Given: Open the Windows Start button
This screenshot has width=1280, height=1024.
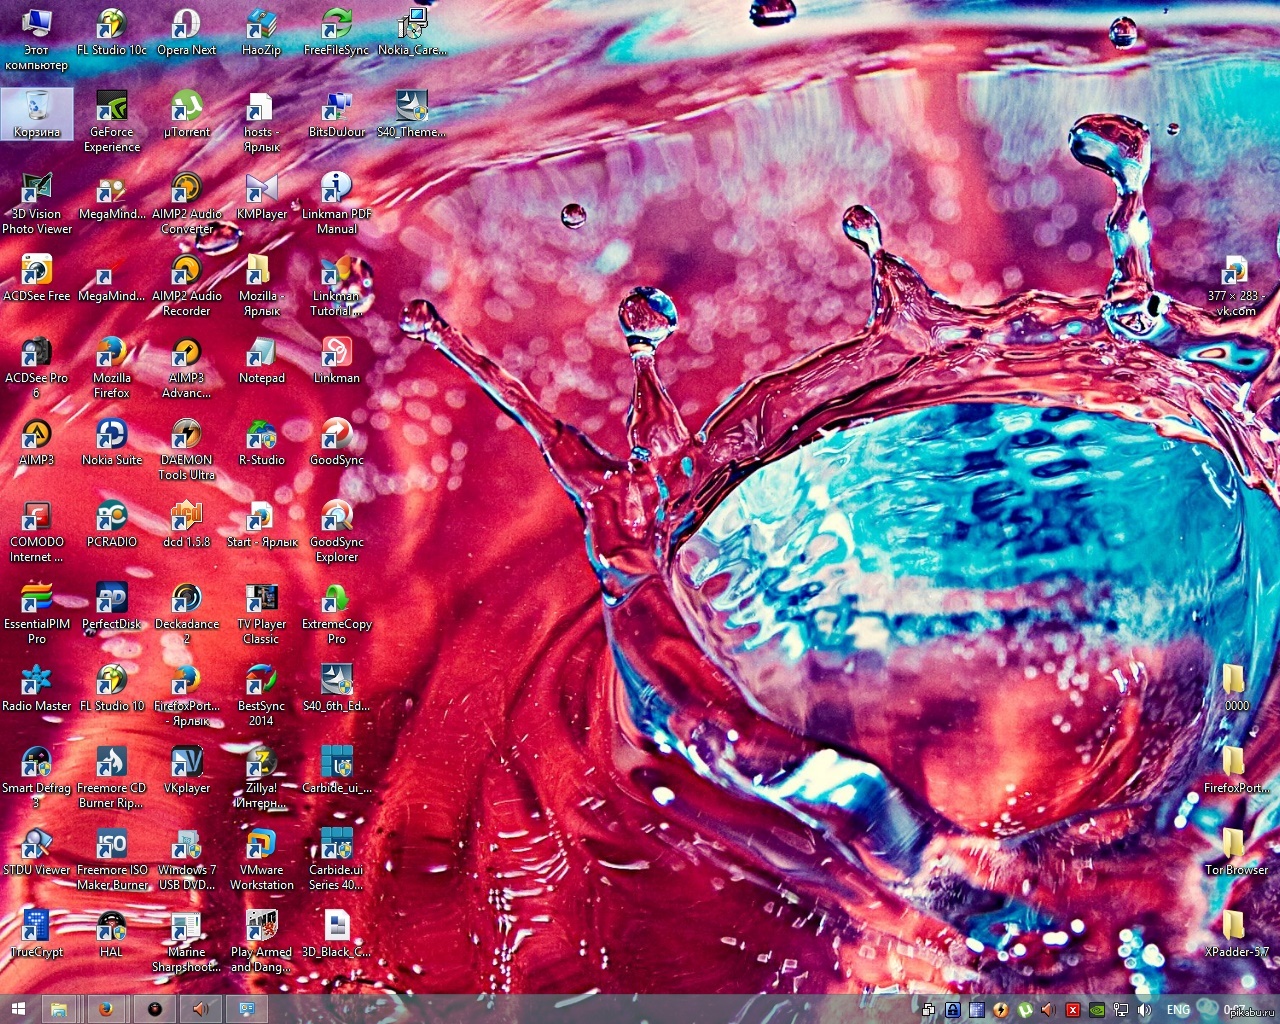Looking at the screenshot, I should [x=17, y=1009].
